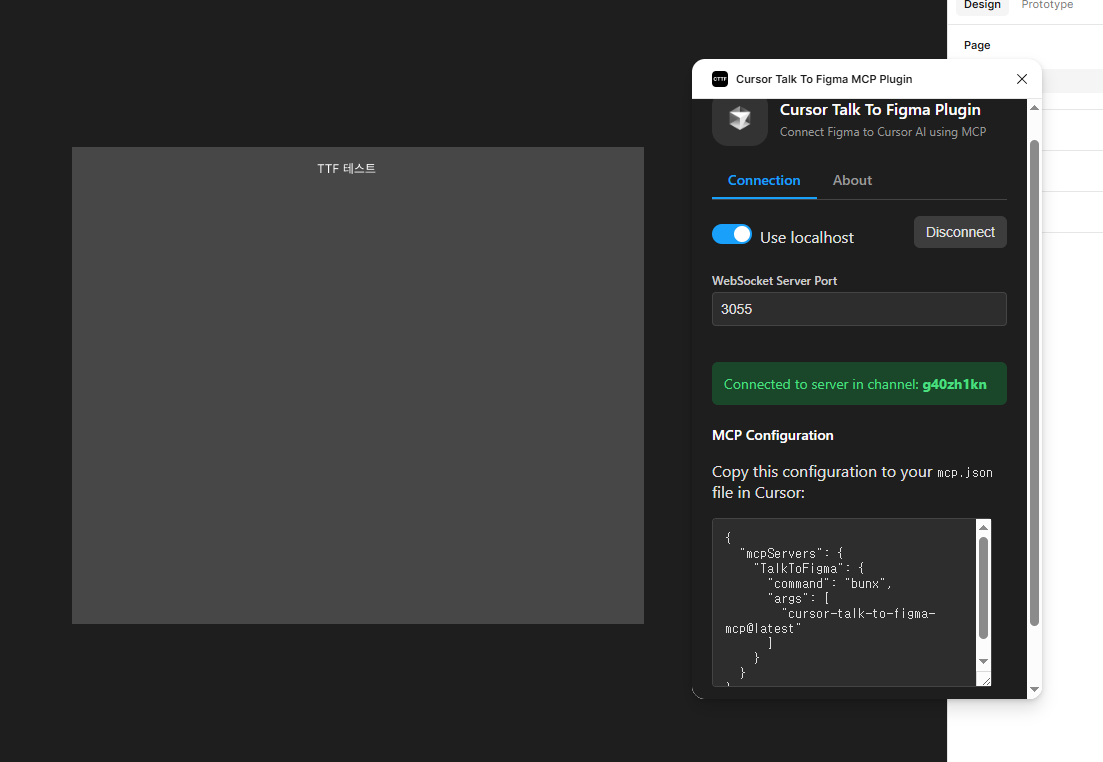The height and width of the screenshot is (762, 1103).
Task: Click the plugin panel scroll down arrow
Action: 1034,690
